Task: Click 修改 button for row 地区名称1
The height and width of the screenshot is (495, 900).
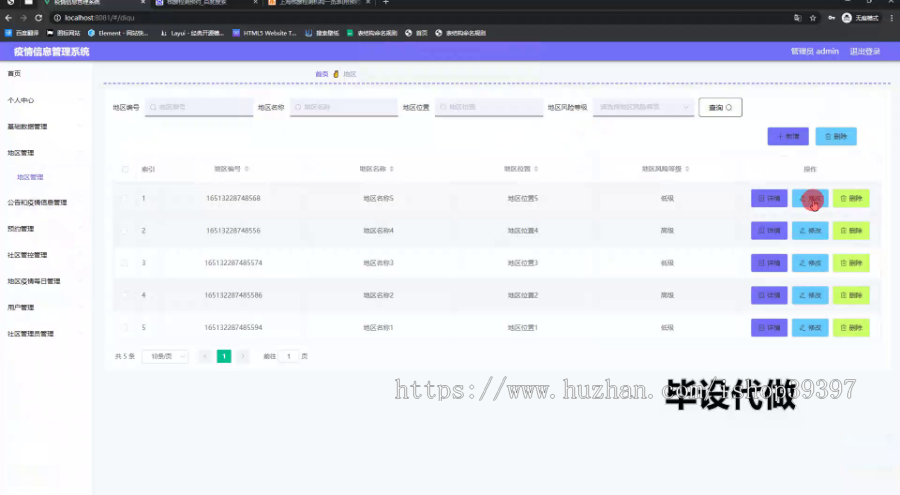Action: click(810, 327)
